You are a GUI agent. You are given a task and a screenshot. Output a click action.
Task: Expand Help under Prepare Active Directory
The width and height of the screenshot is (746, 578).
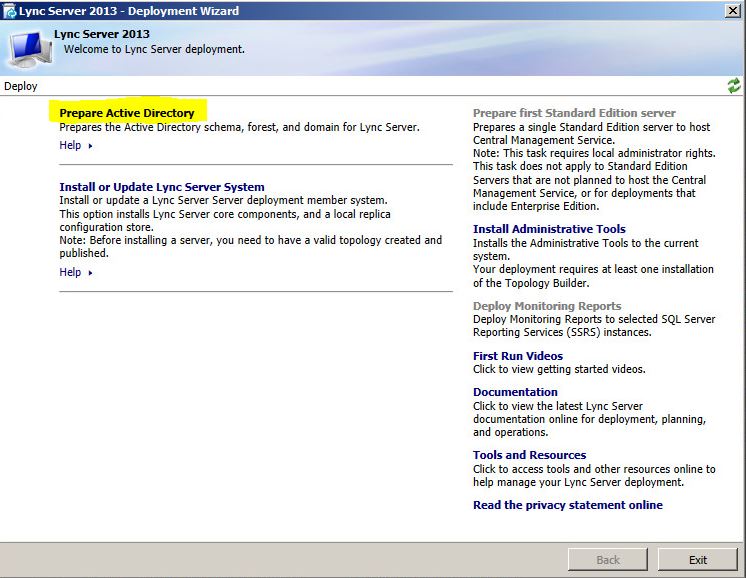click(x=76, y=145)
